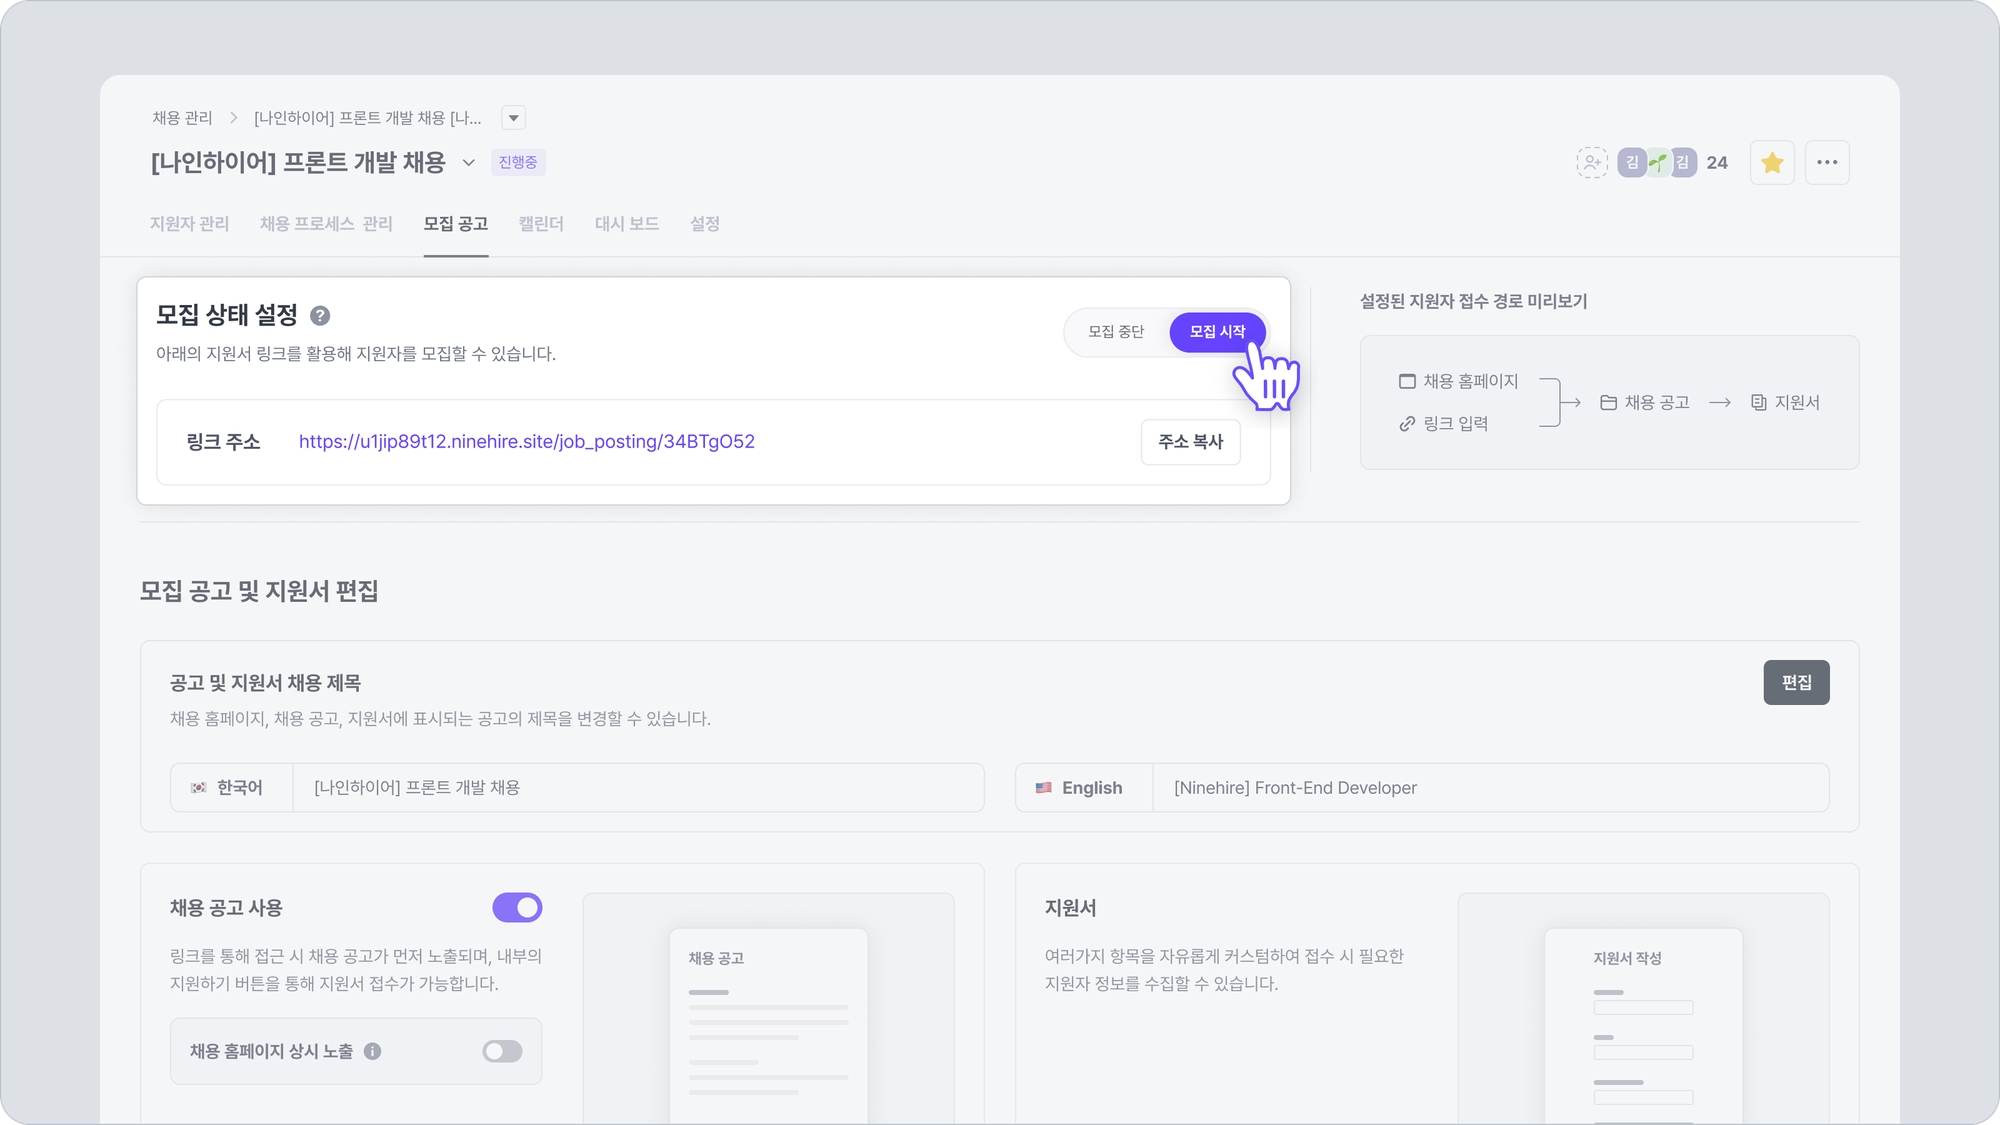This screenshot has height=1125, width=2000.
Task: Select 모집 시작 option
Action: pyautogui.click(x=1217, y=332)
